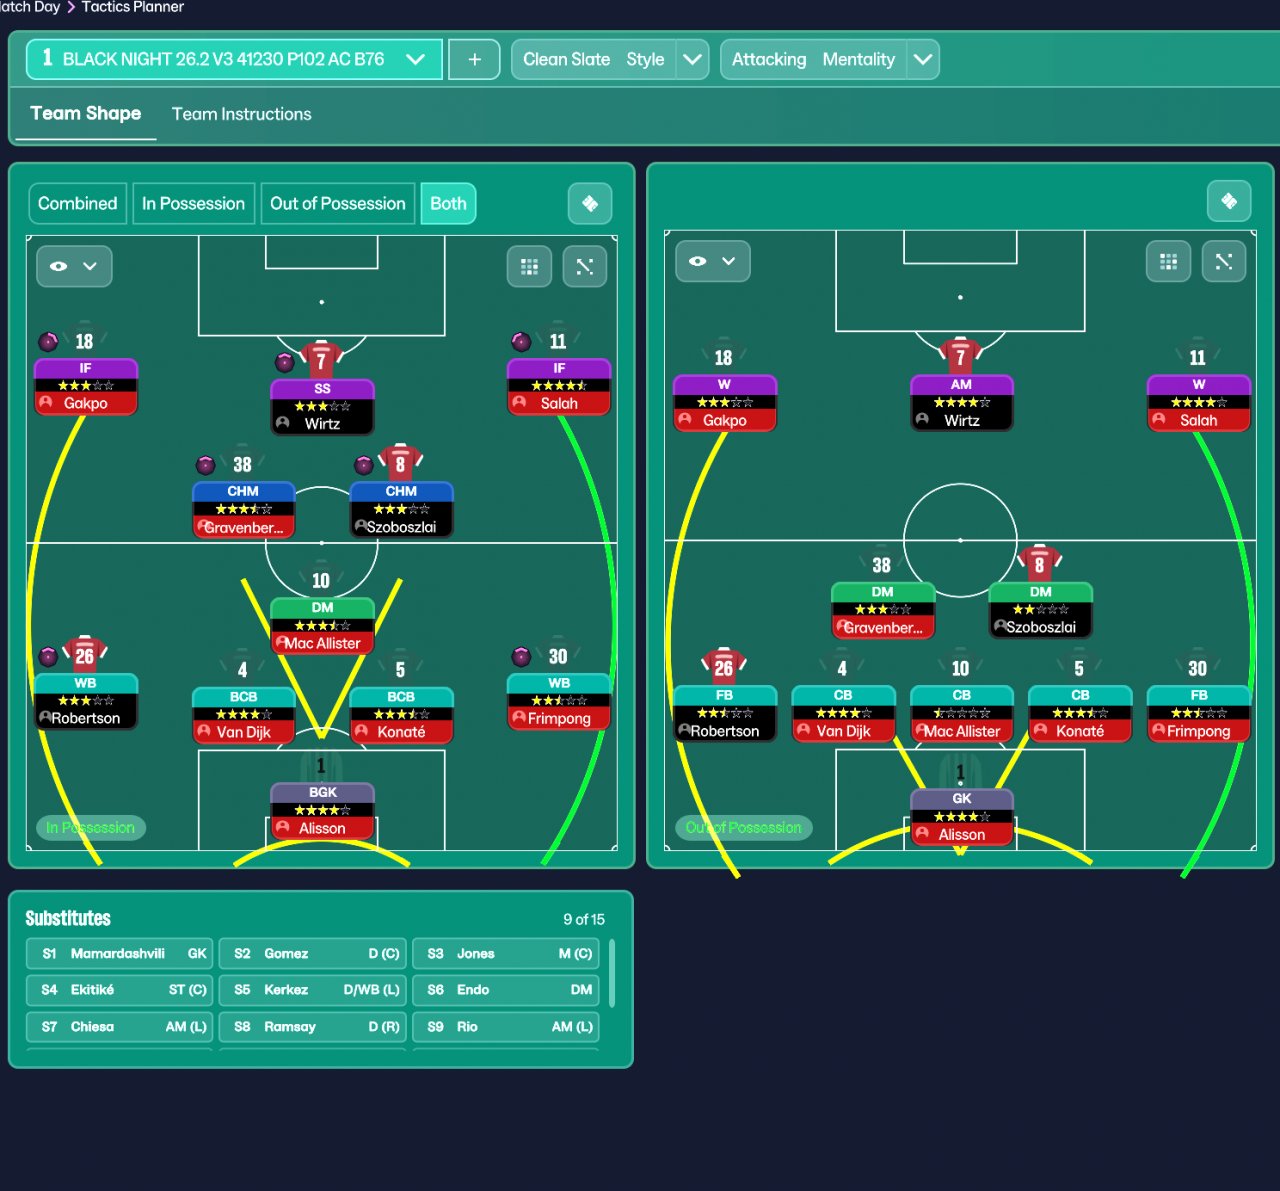Click the purple ball icon beside Frimpong's number 30

521,657
